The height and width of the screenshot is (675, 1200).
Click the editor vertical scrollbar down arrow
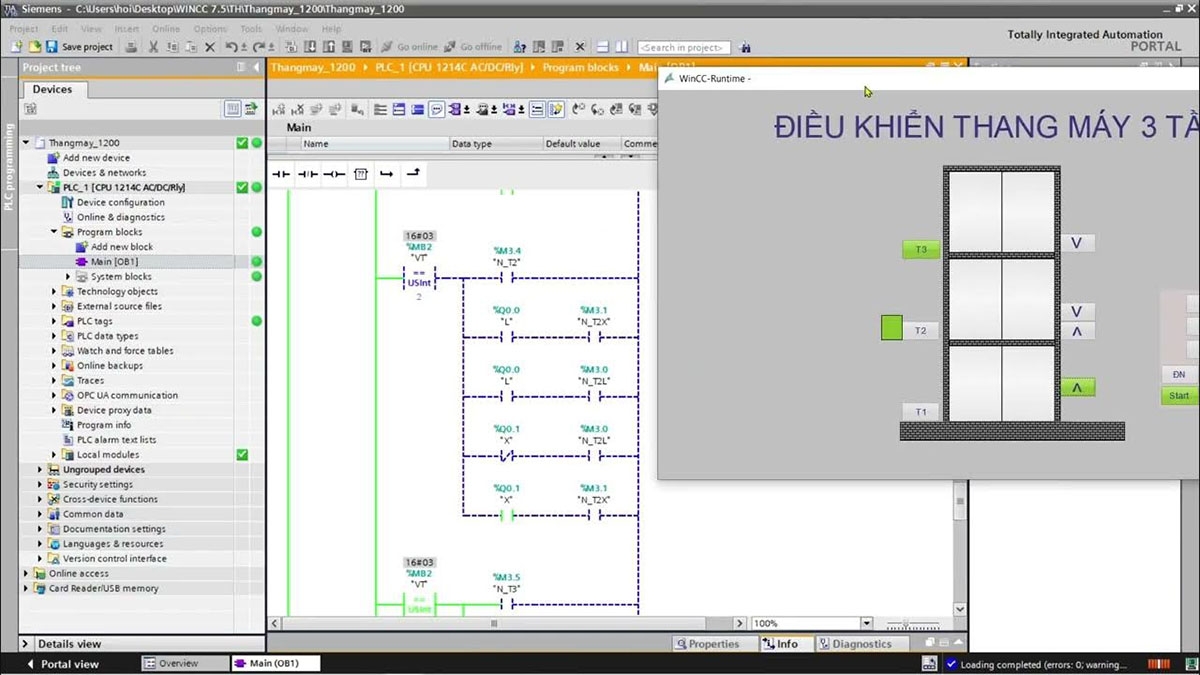(960, 609)
